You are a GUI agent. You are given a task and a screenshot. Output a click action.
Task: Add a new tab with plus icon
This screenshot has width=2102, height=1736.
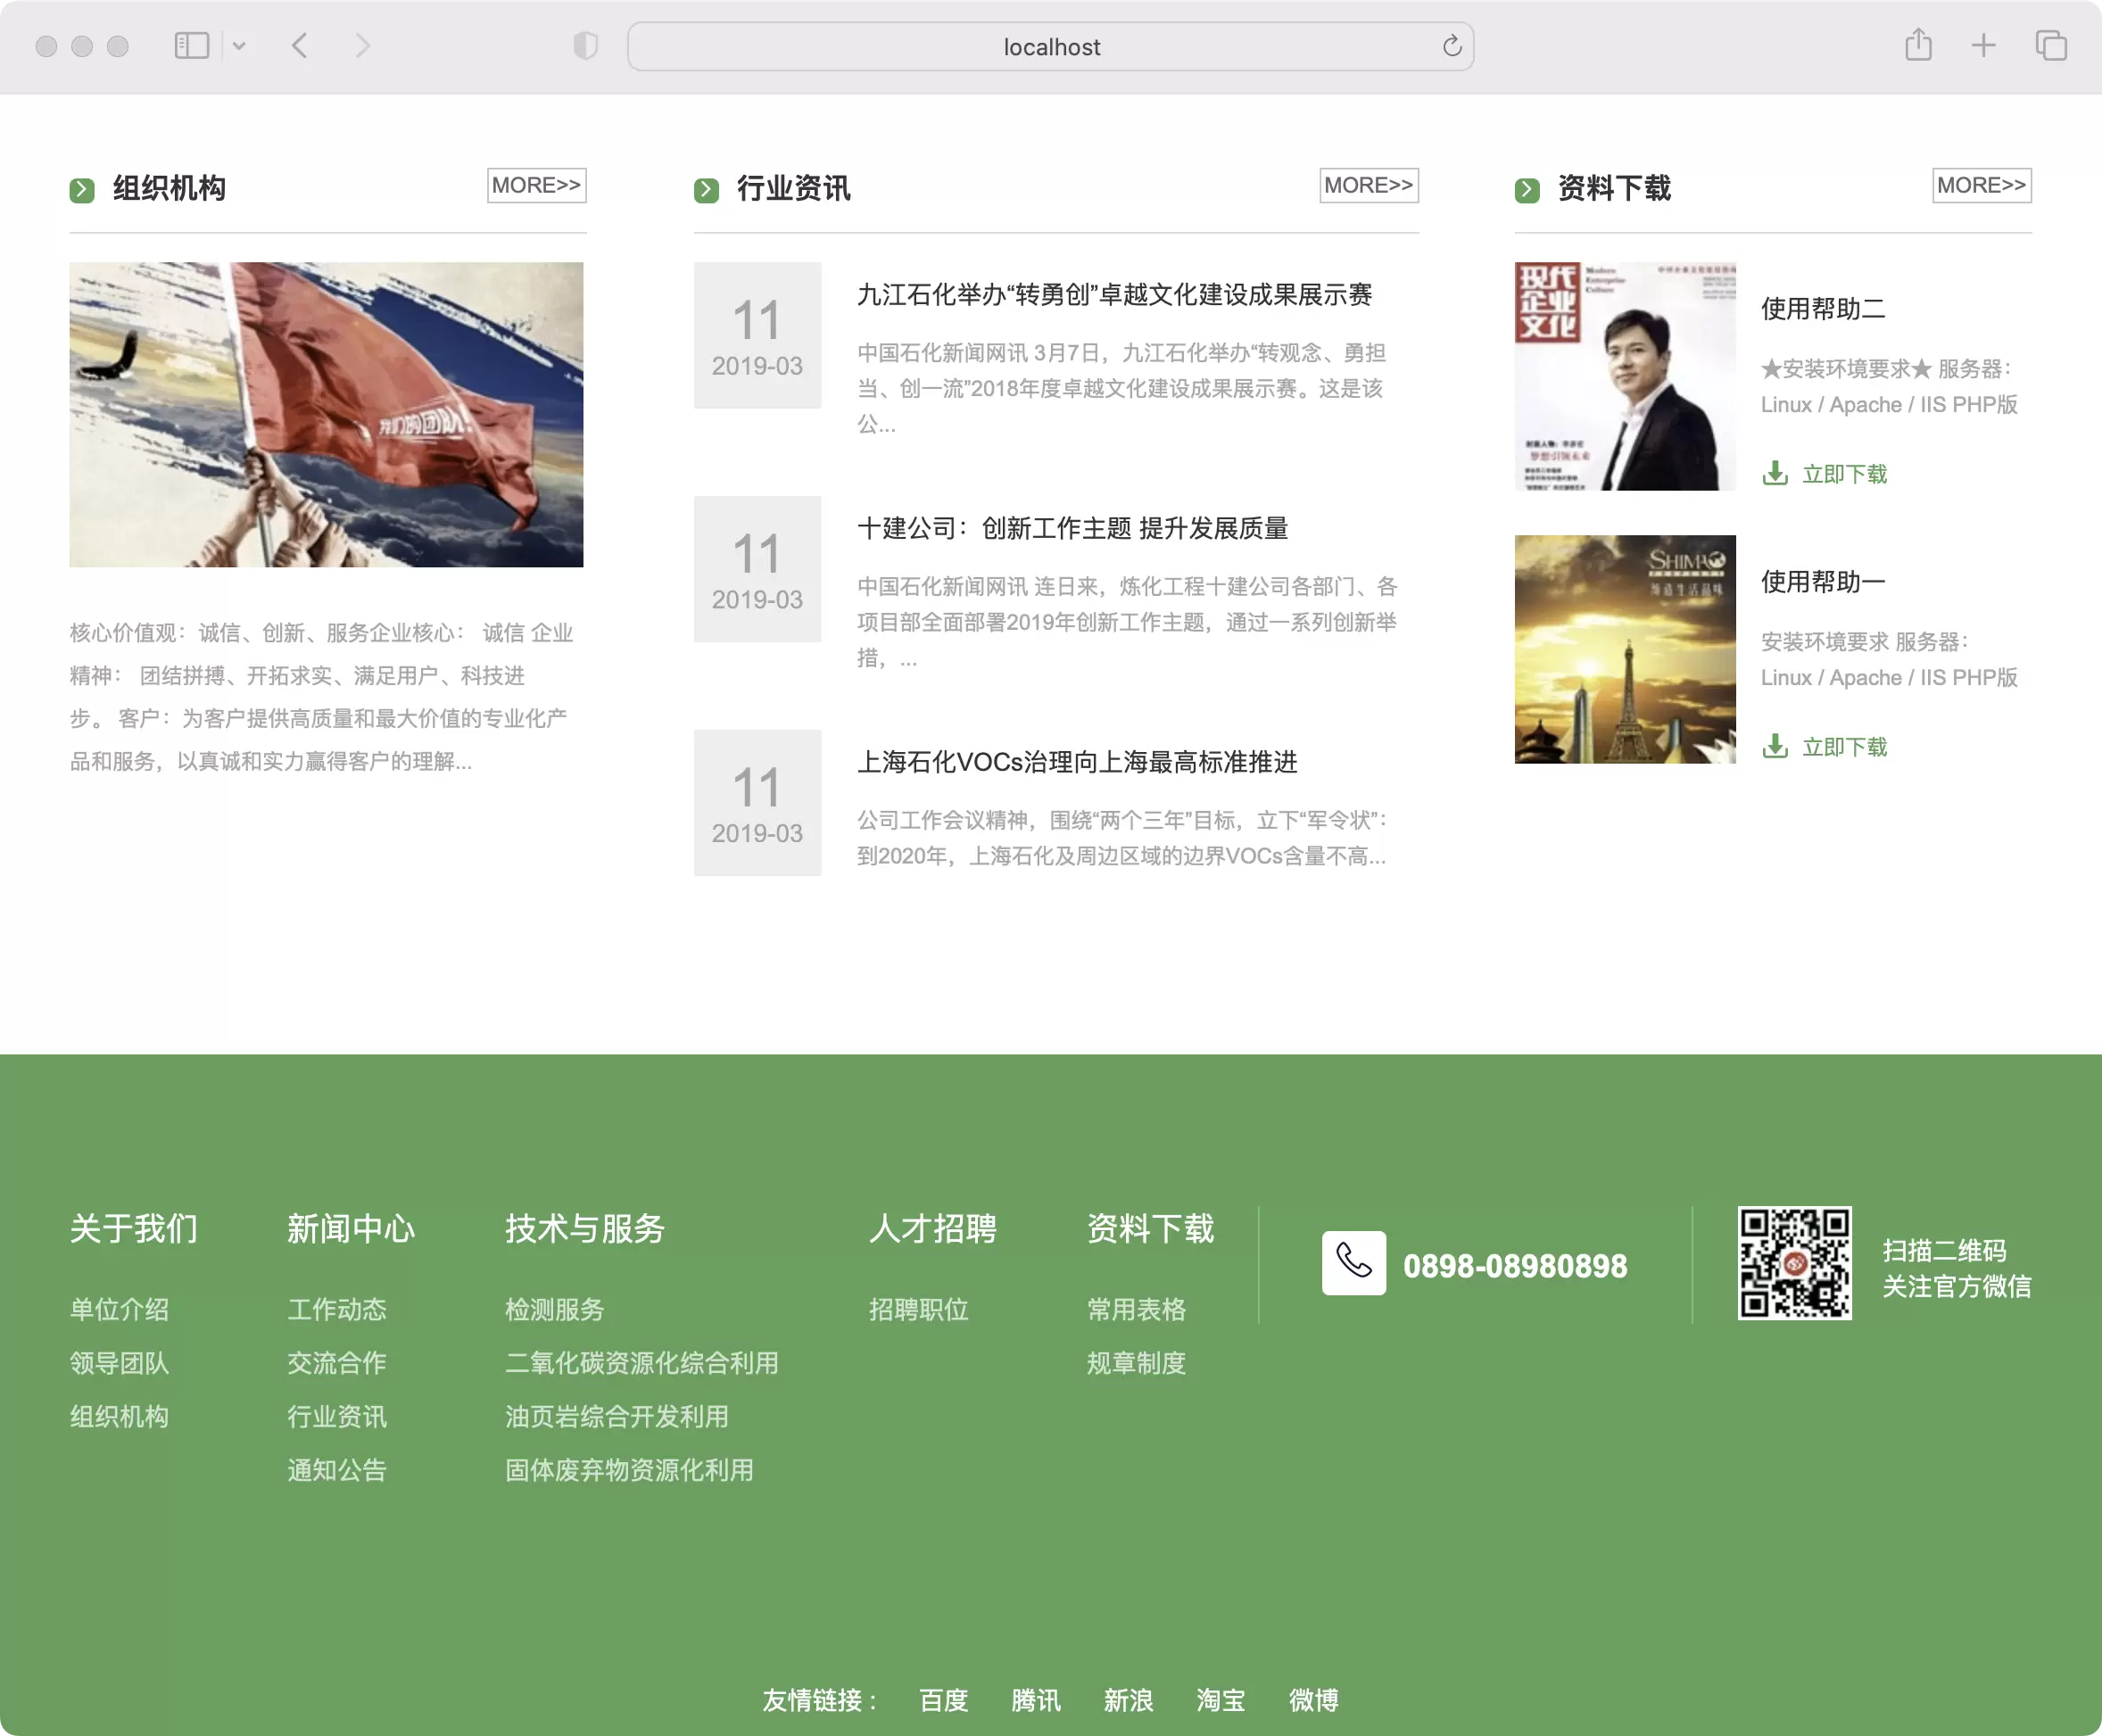[1984, 46]
